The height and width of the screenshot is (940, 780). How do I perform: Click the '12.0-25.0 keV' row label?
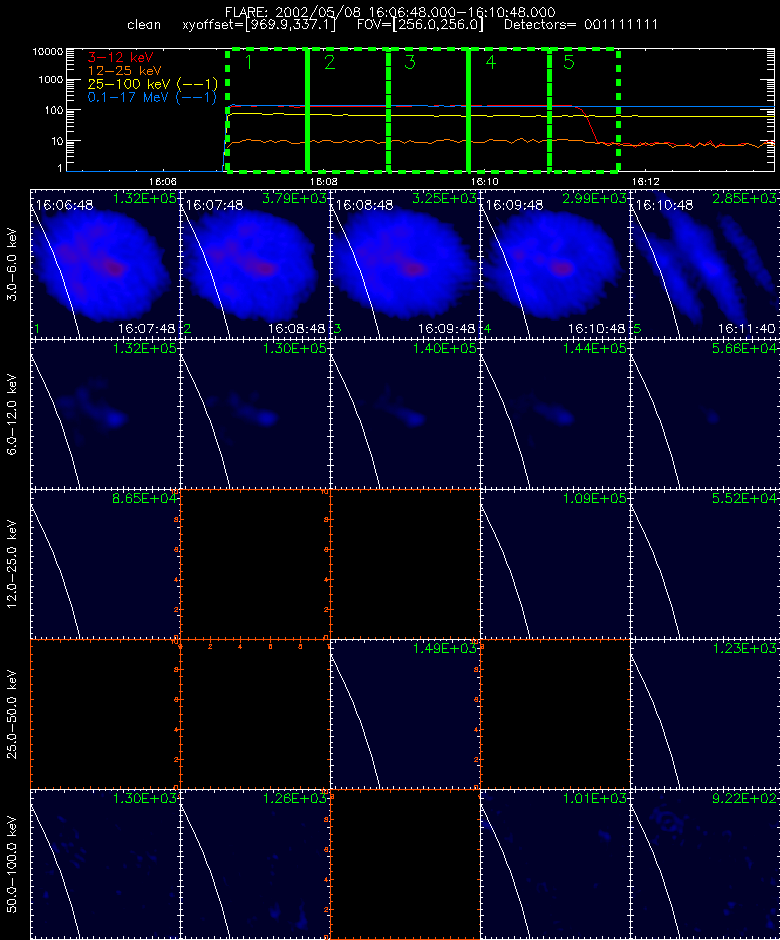[x=13, y=564]
